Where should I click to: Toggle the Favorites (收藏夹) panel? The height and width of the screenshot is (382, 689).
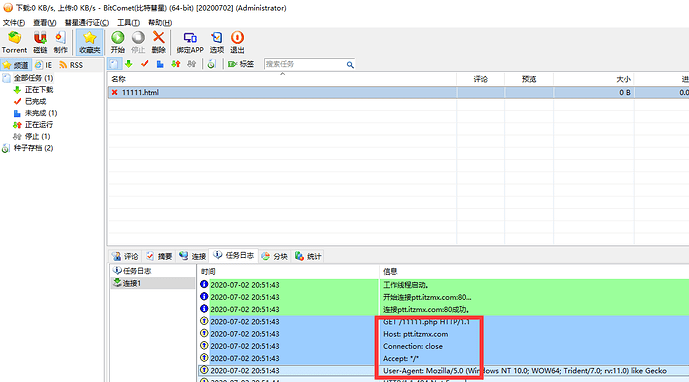pos(90,42)
